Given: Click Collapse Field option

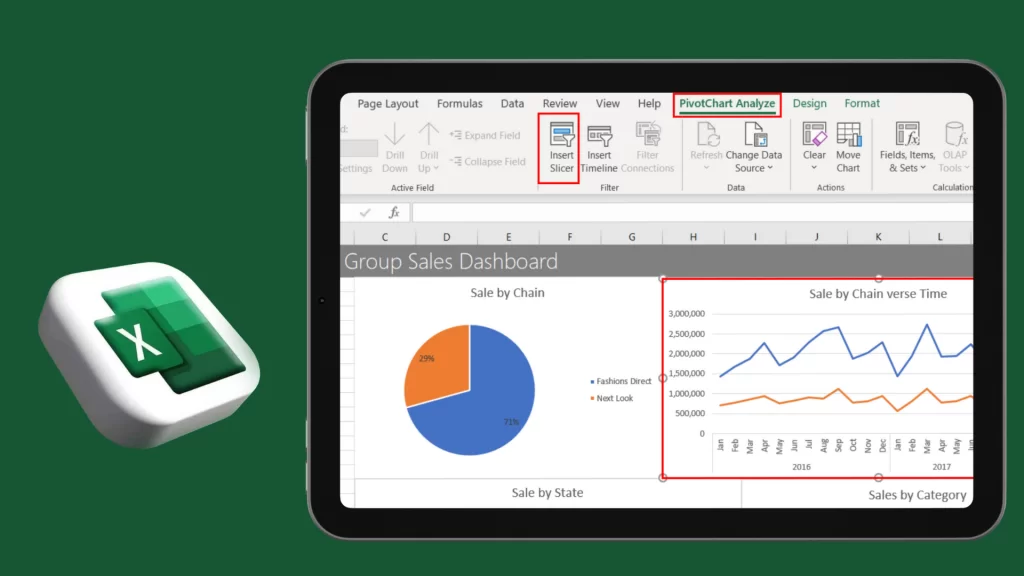Looking at the screenshot, I should tap(489, 161).
